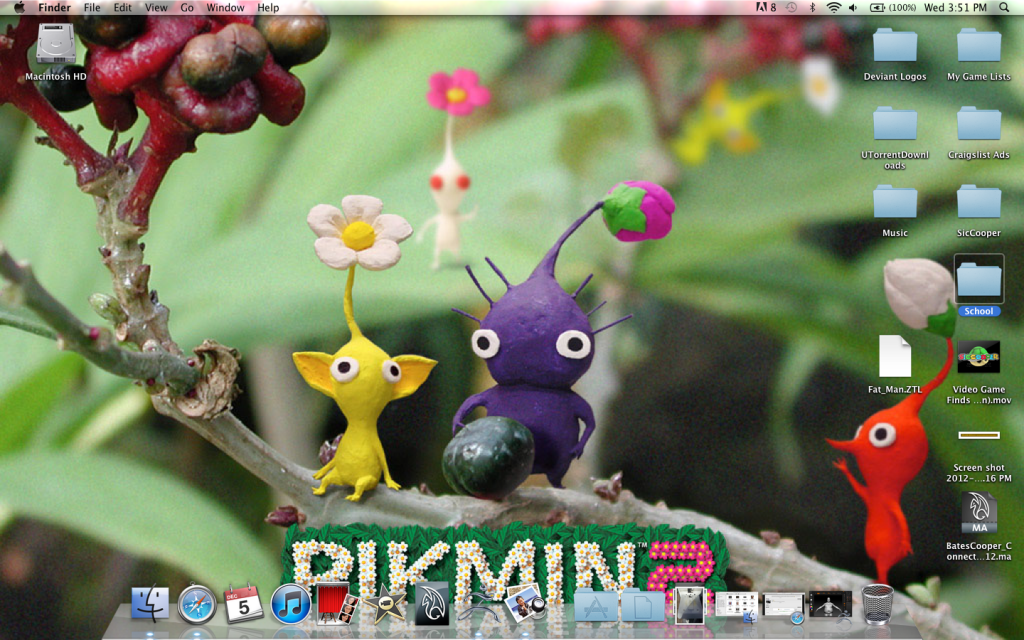Screen dimensions: 1024x640
Task: Open the File menu
Action: tap(92, 7)
